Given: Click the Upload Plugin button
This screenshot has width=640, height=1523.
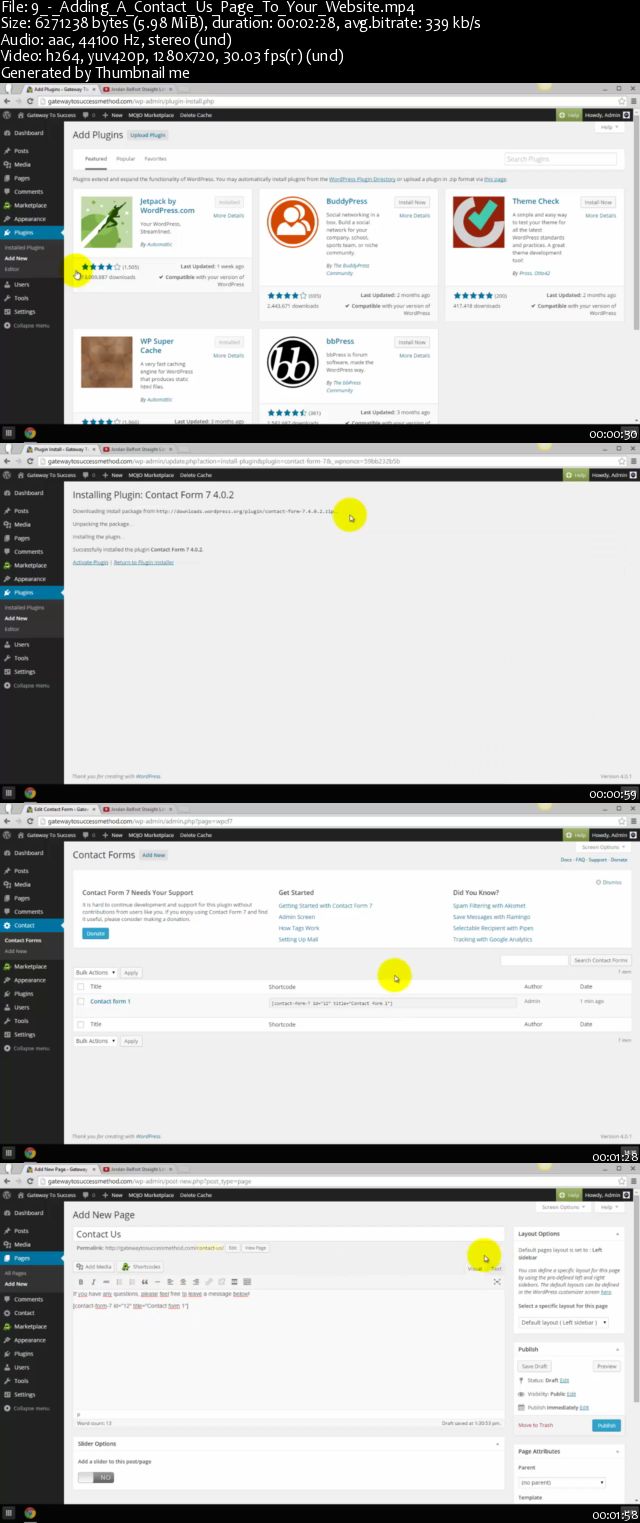Looking at the screenshot, I should coord(148,134).
